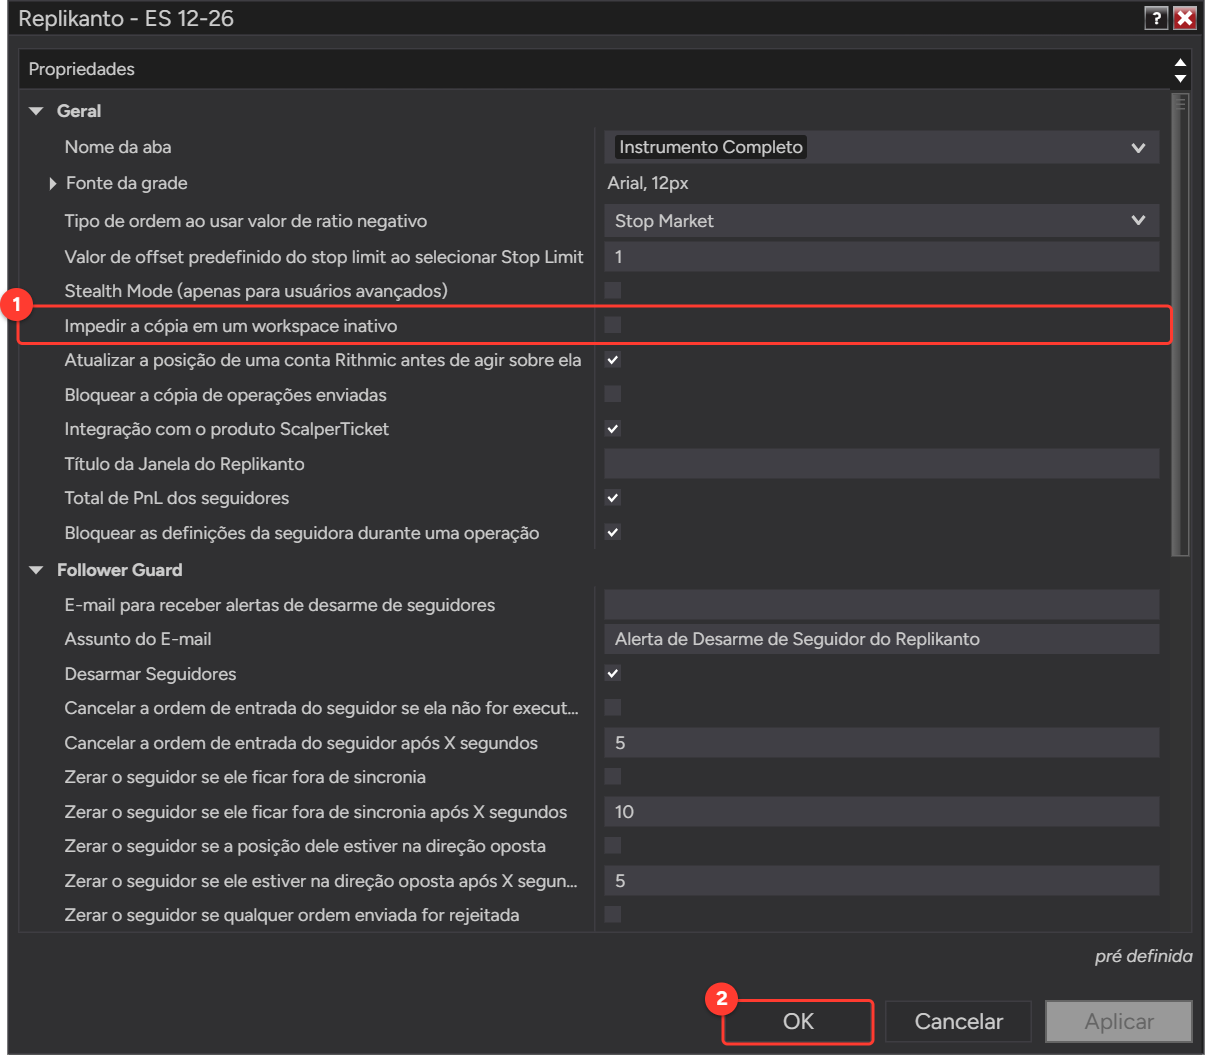Expand the Fonte da grade row
This screenshot has height=1055, width=1205.
[52, 183]
